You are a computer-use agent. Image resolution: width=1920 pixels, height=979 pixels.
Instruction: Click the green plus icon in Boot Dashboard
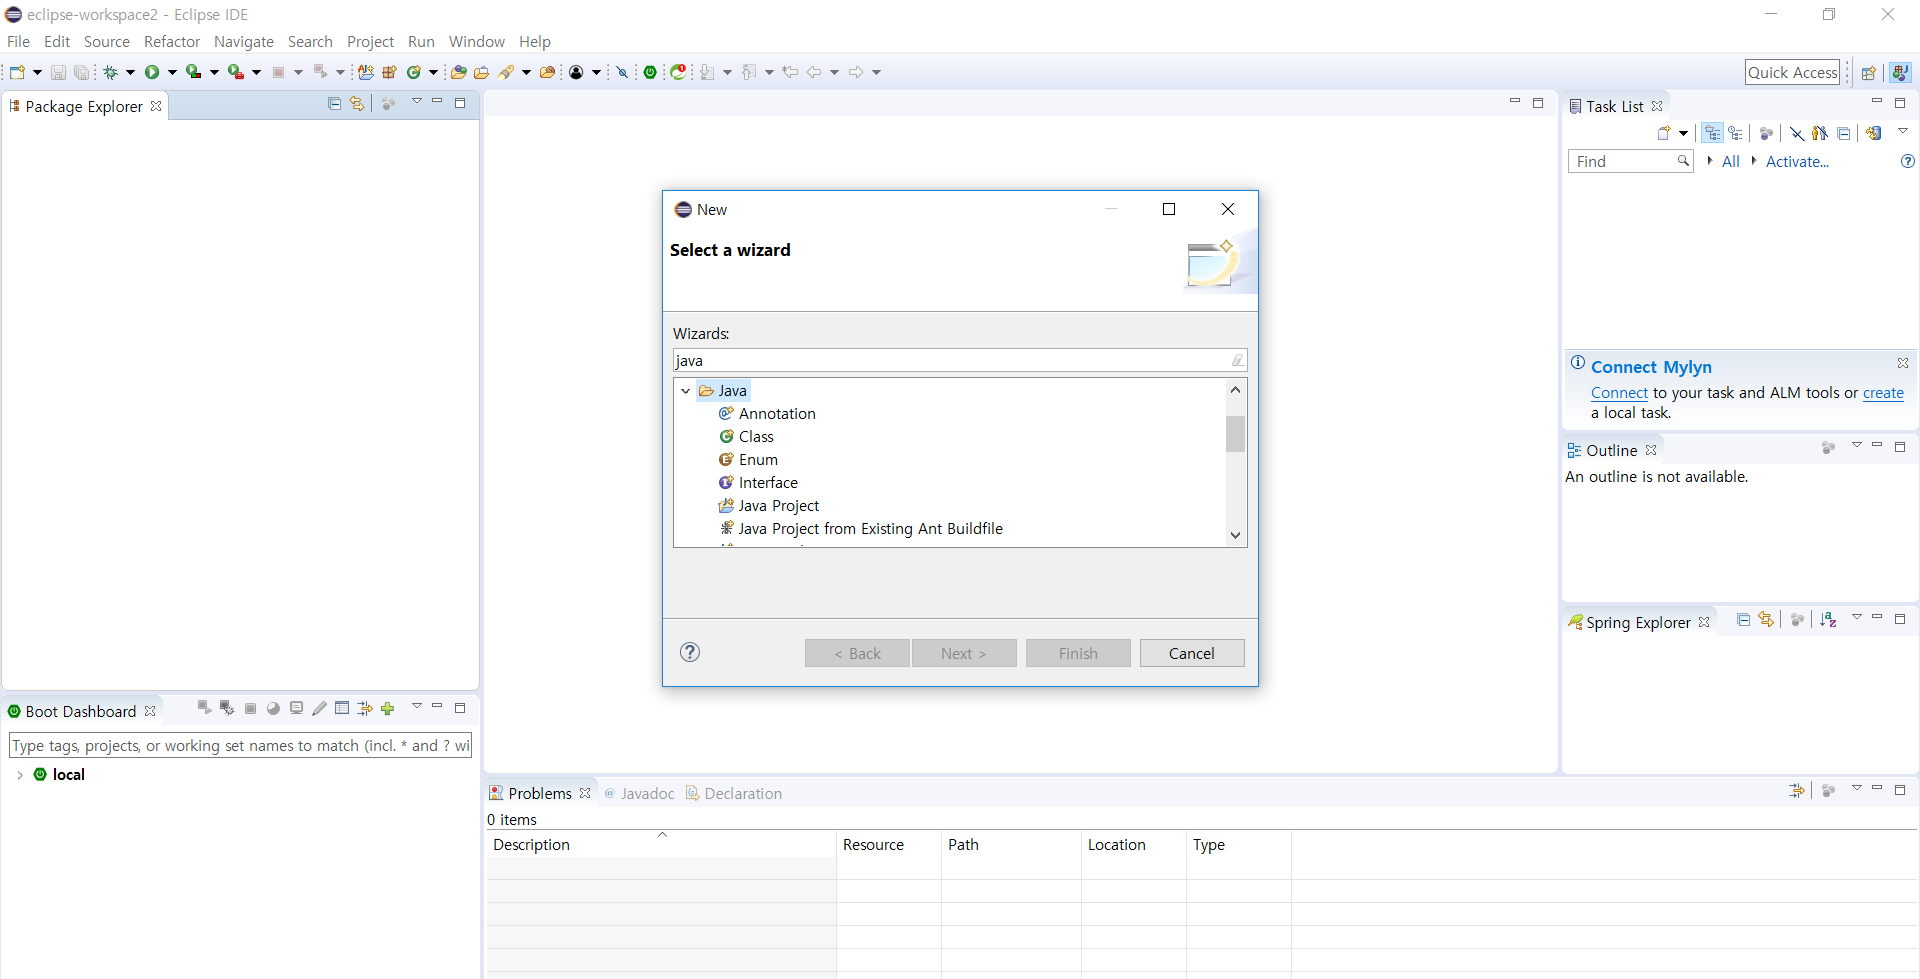pos(388,708)
